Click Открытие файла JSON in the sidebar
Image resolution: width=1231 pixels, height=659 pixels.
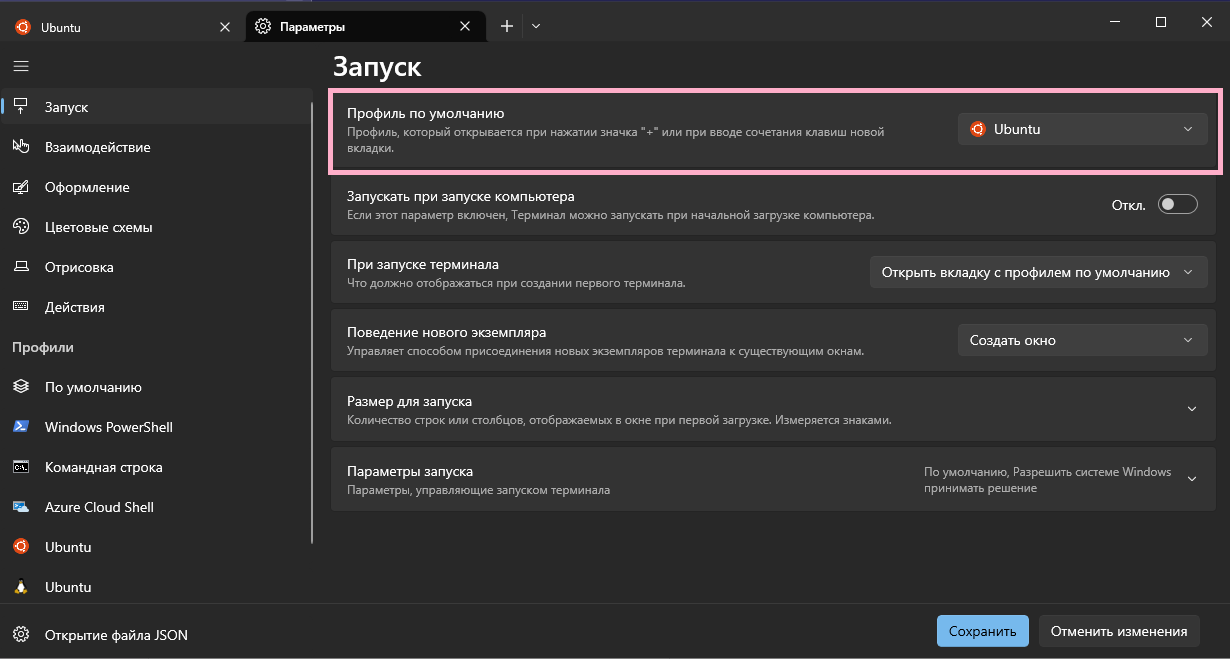point(158,634)
